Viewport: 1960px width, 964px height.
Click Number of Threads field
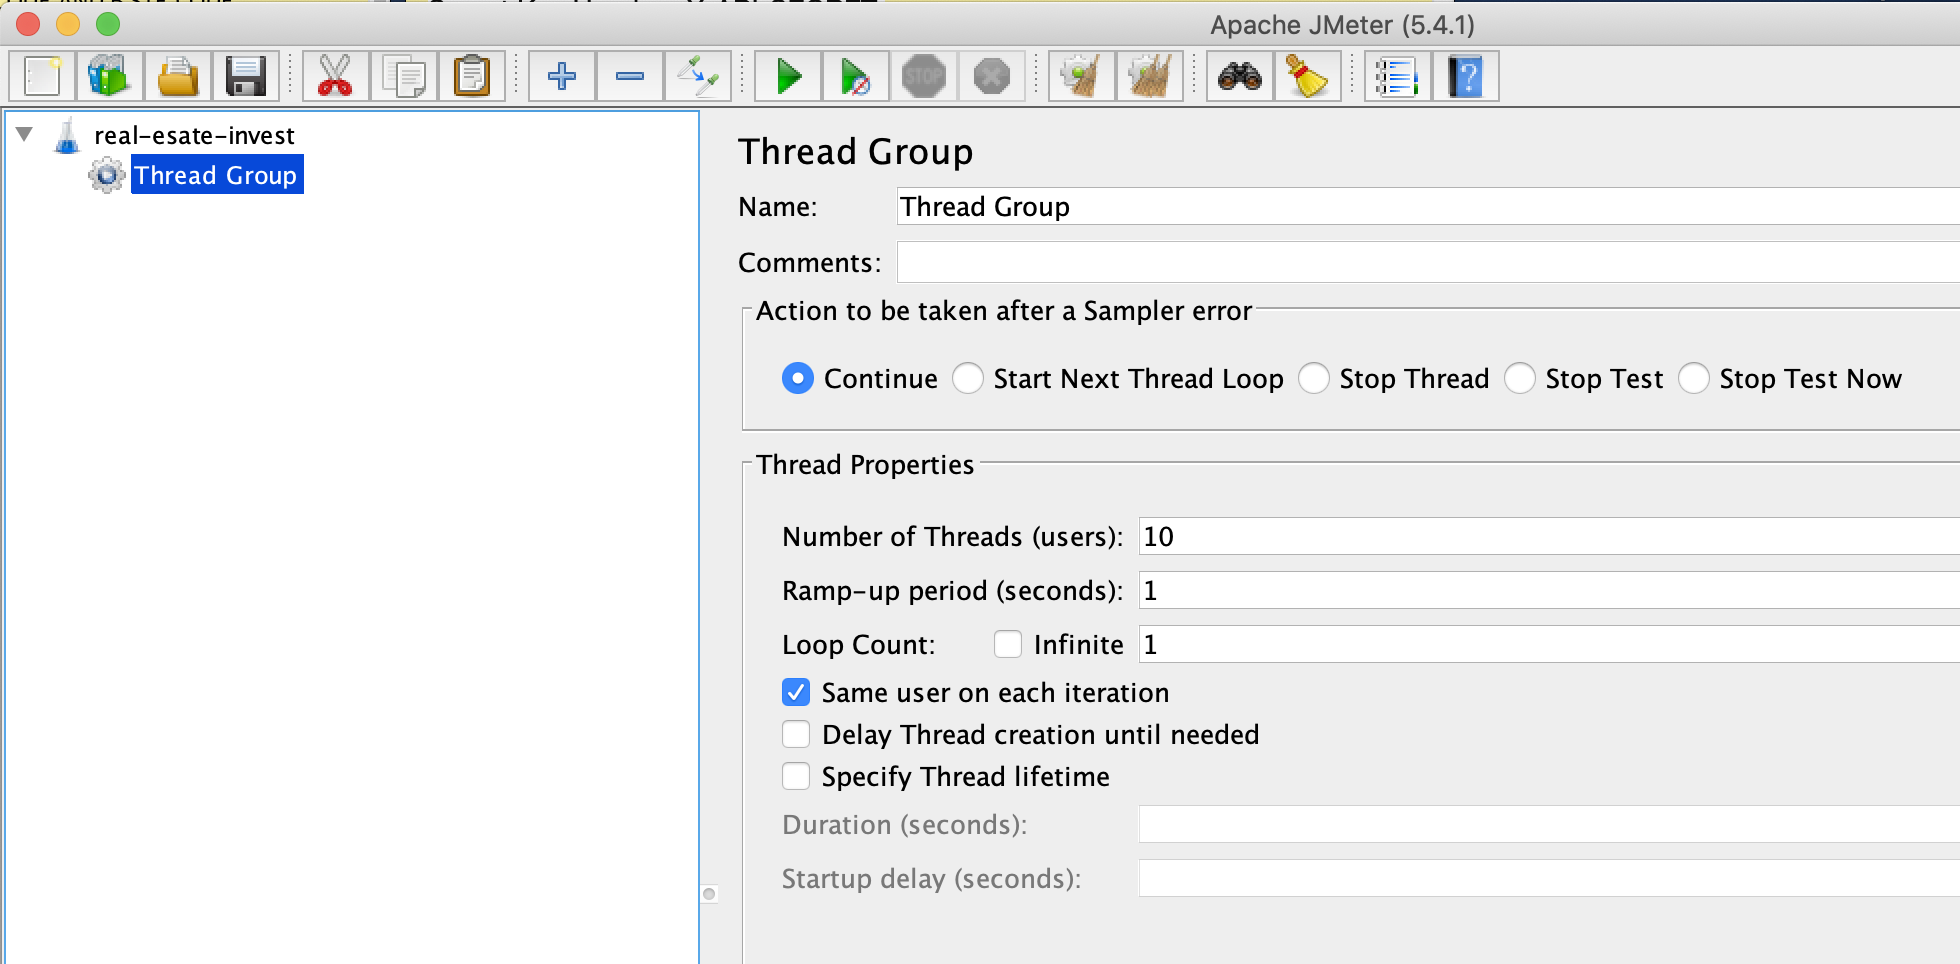click(x=1549, y=536)
